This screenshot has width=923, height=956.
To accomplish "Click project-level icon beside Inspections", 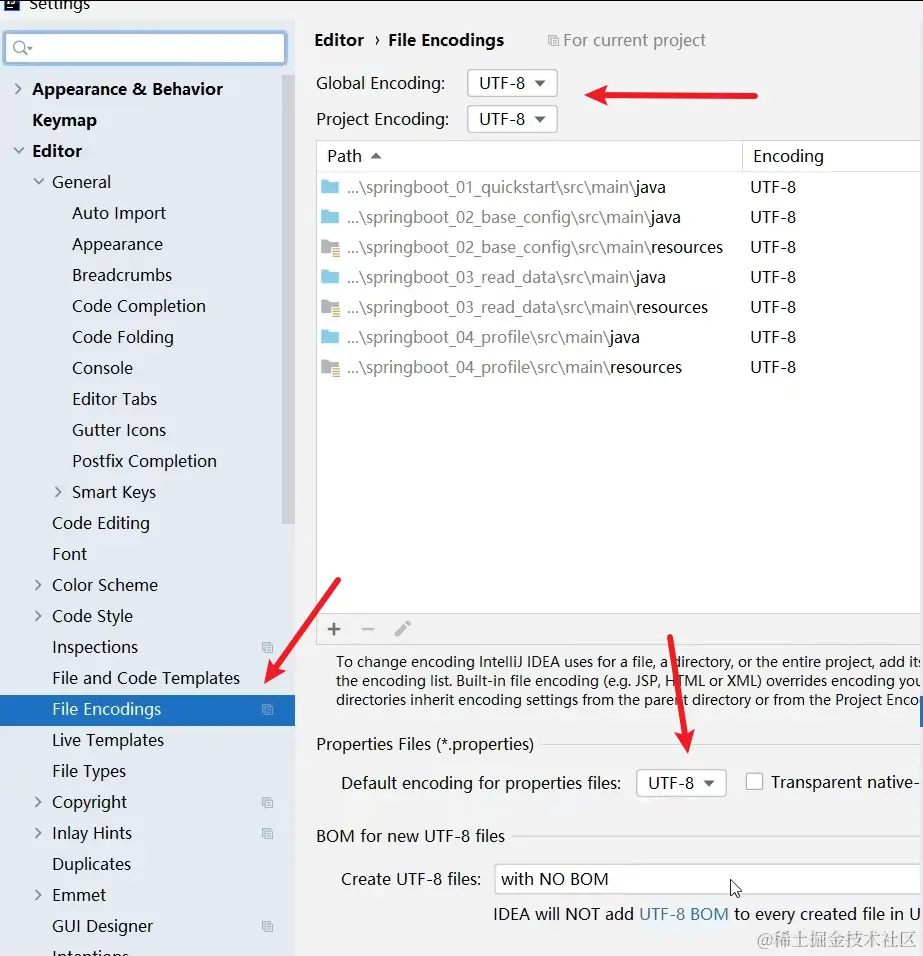I will tap(267, 647).
